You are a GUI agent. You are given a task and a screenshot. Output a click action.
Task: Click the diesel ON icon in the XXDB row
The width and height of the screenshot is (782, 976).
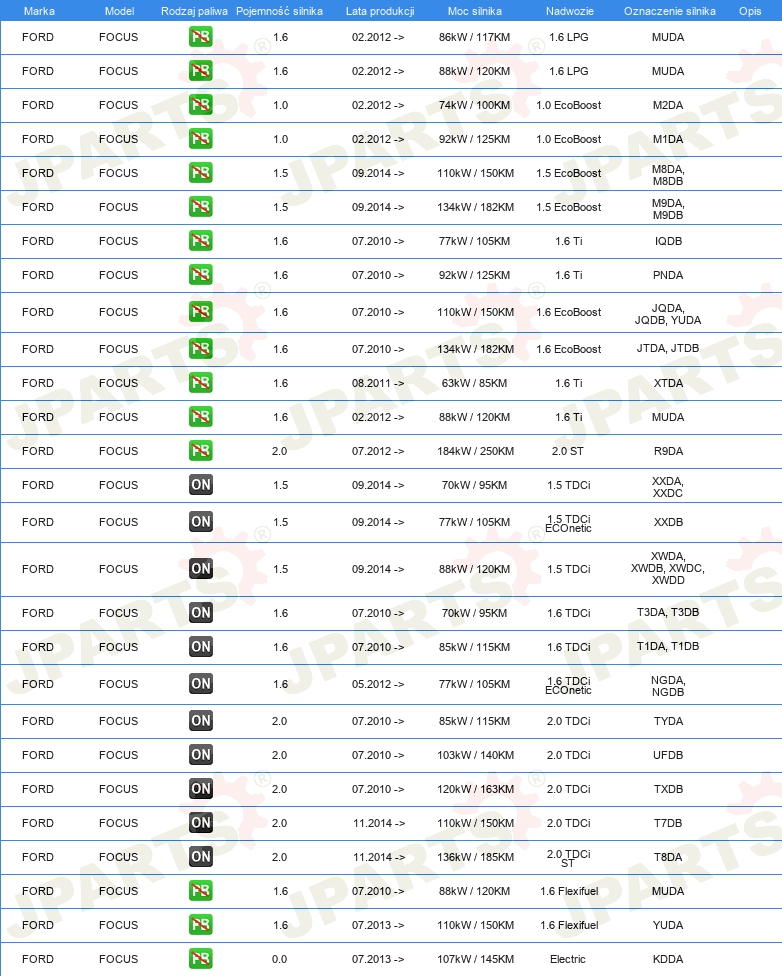tap(200, 522)
